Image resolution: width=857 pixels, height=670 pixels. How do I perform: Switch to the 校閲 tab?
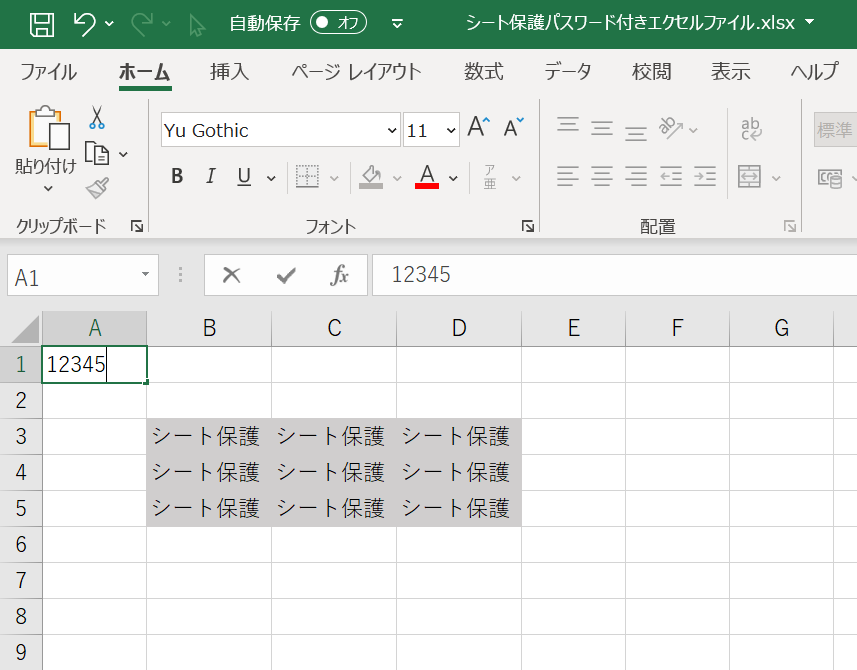(651, 72)
